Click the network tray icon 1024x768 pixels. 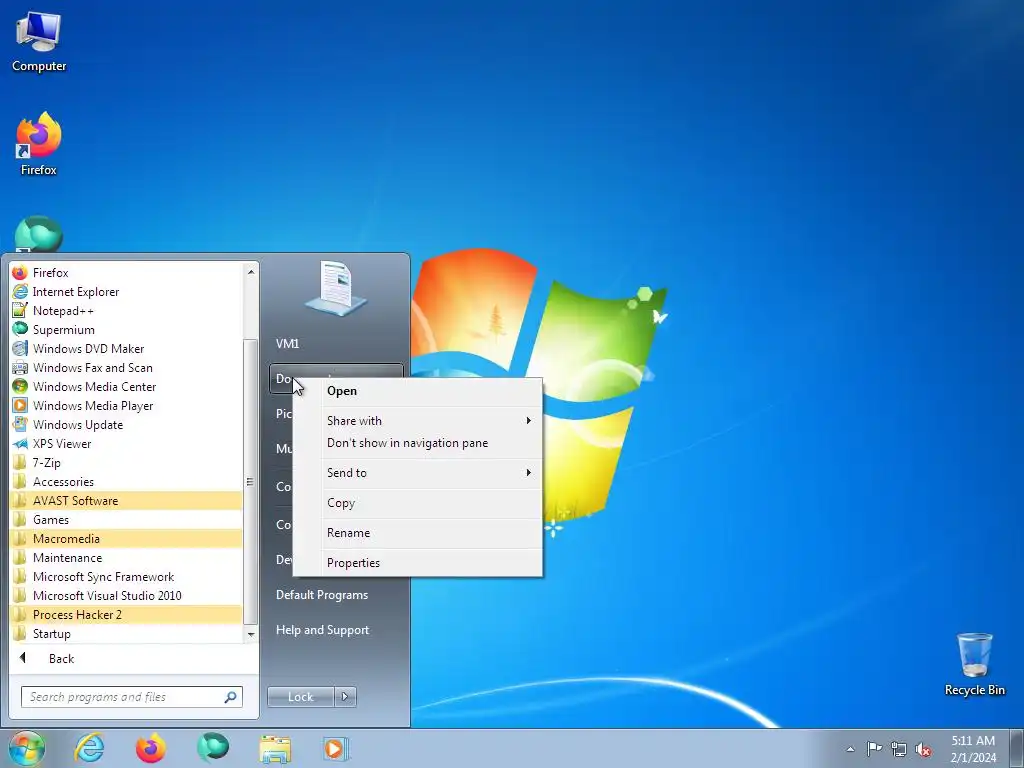coord(899,749)
